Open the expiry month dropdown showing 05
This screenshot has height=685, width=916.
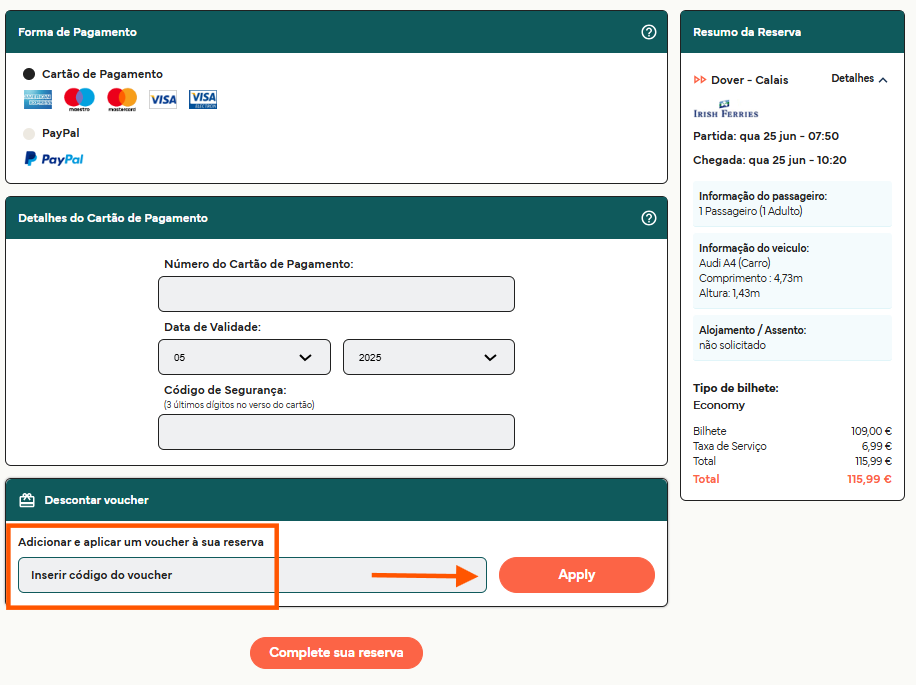[244, 357]
